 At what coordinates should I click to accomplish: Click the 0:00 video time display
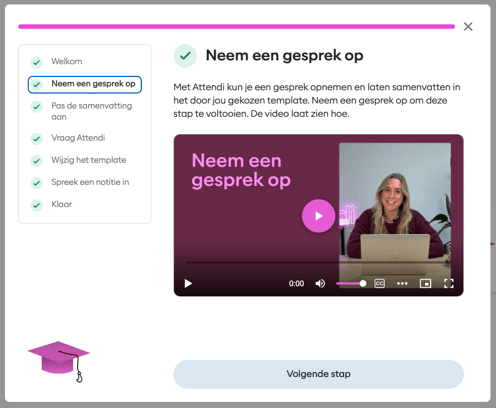(x=296, y=284)
